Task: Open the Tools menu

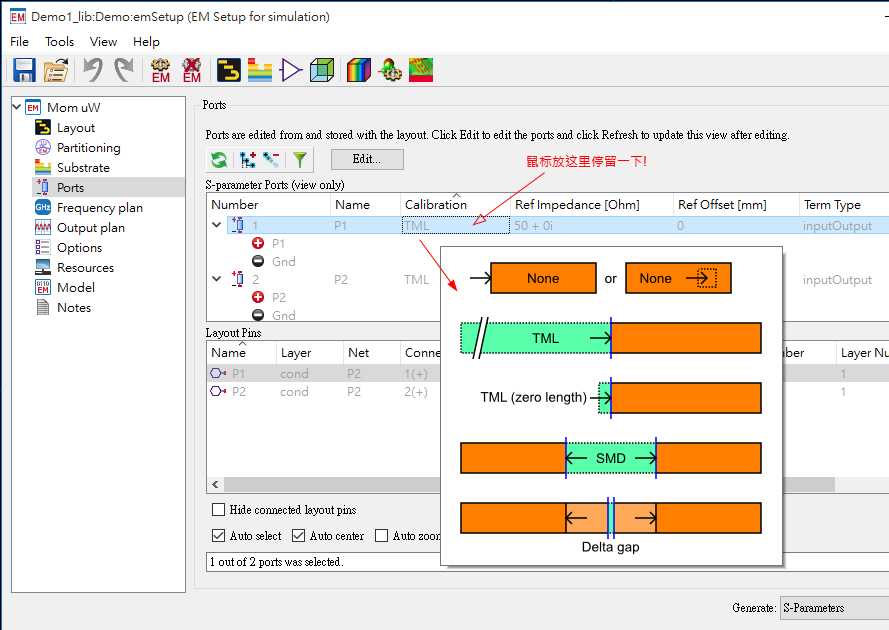Action: click(60, 41)
